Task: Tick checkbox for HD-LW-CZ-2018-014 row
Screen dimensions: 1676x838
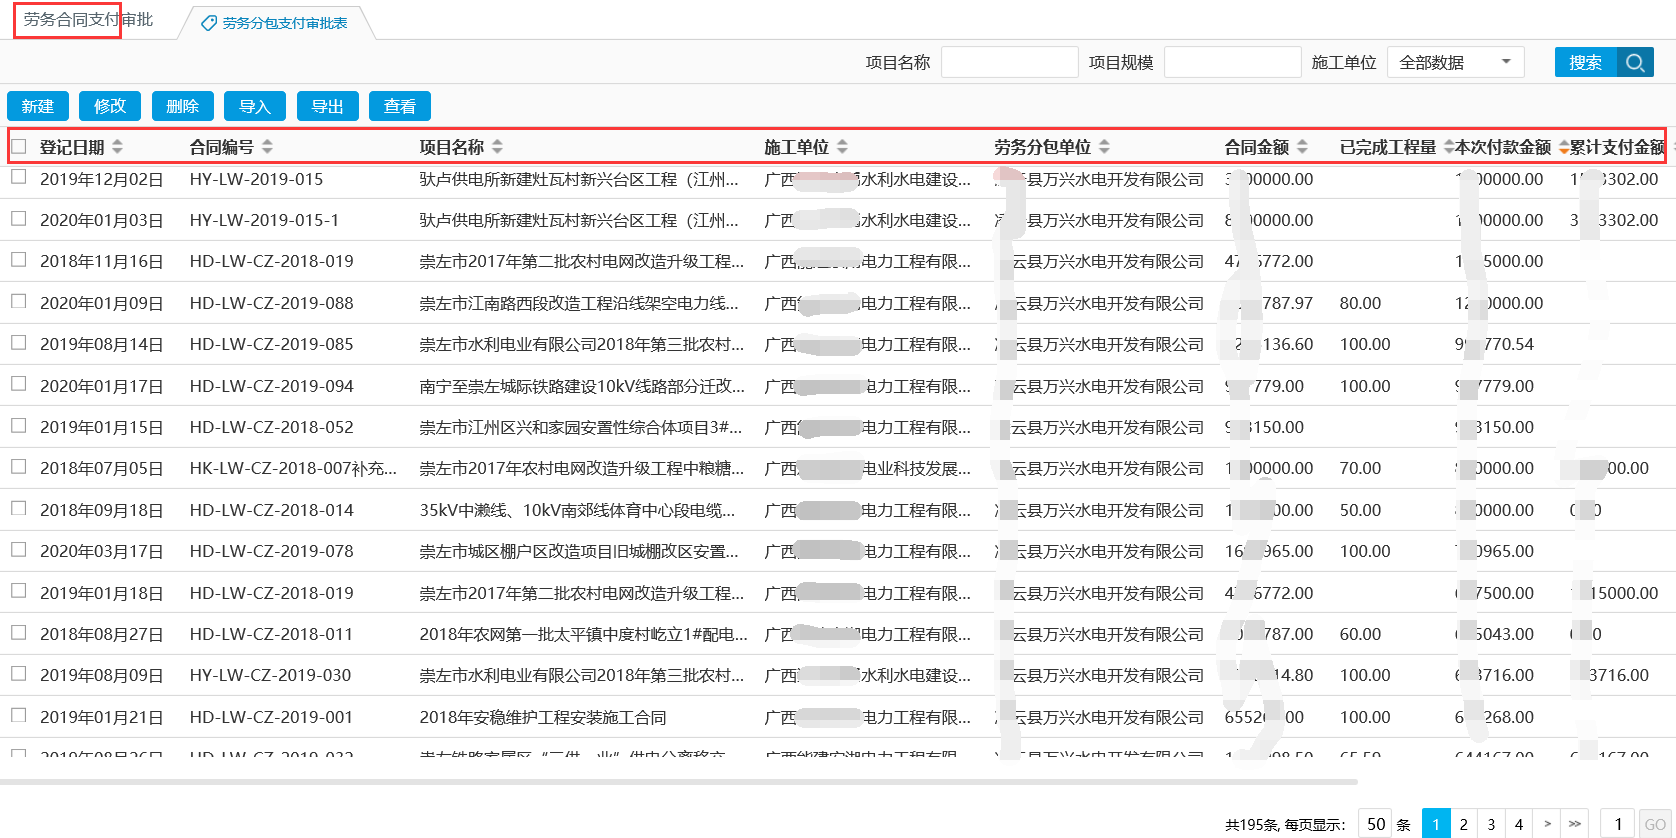Action: (x=19, y=508)
